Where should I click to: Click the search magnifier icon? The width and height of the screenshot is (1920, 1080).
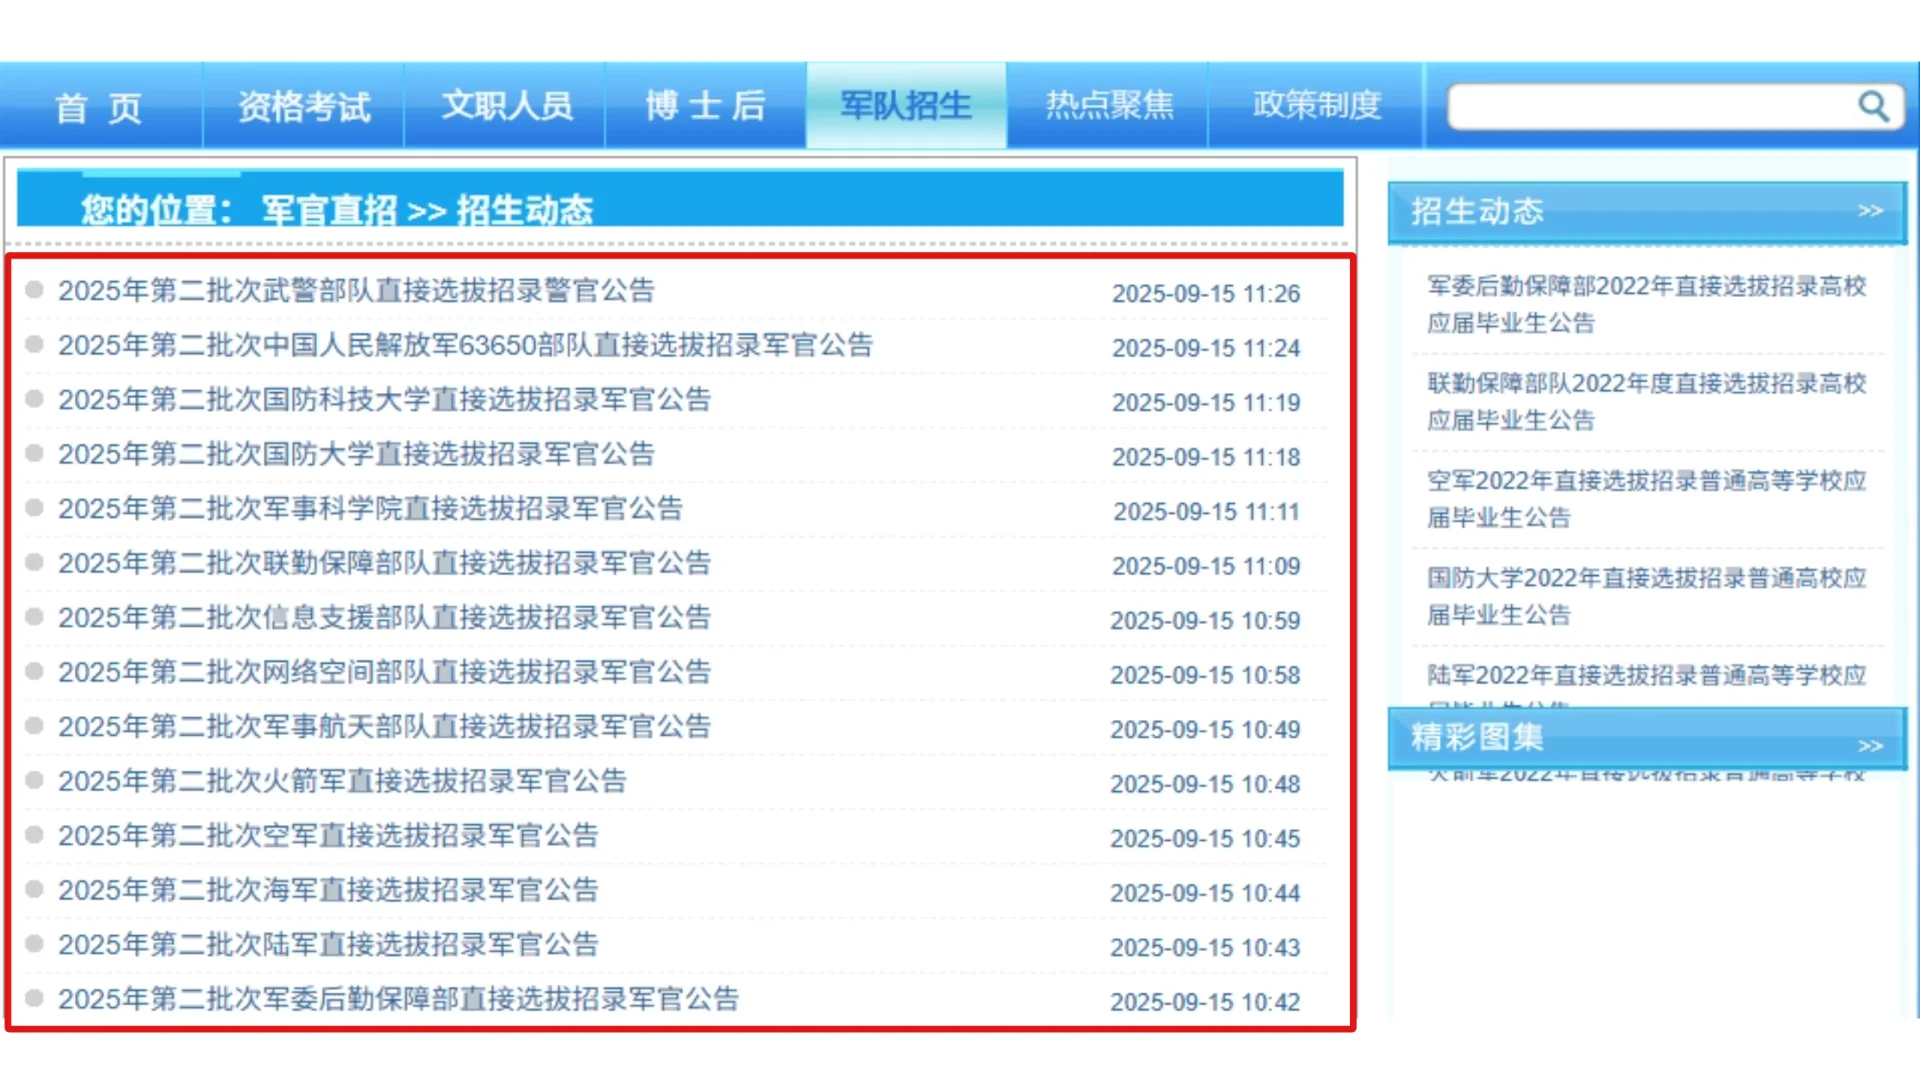click(x=1873, y=106)
